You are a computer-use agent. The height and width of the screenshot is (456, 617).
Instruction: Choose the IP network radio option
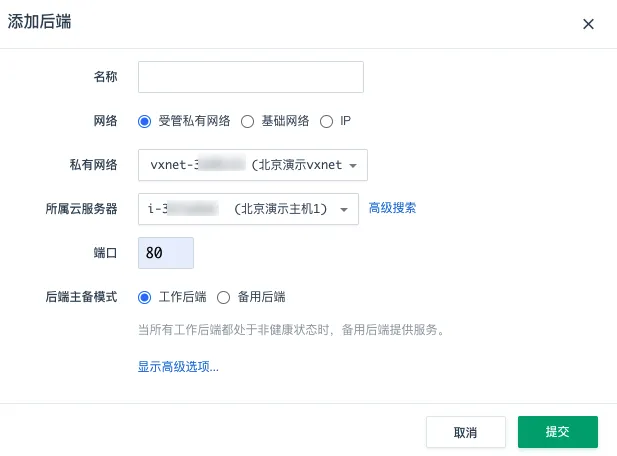(x=326, y=121)
